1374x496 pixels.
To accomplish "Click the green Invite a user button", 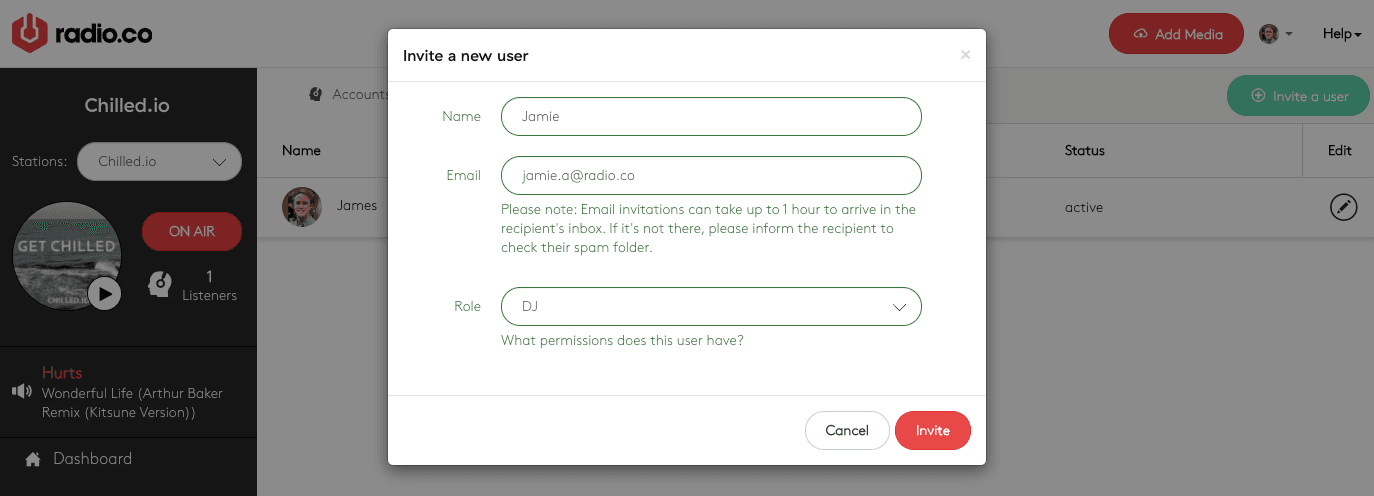I will 1300,96.
